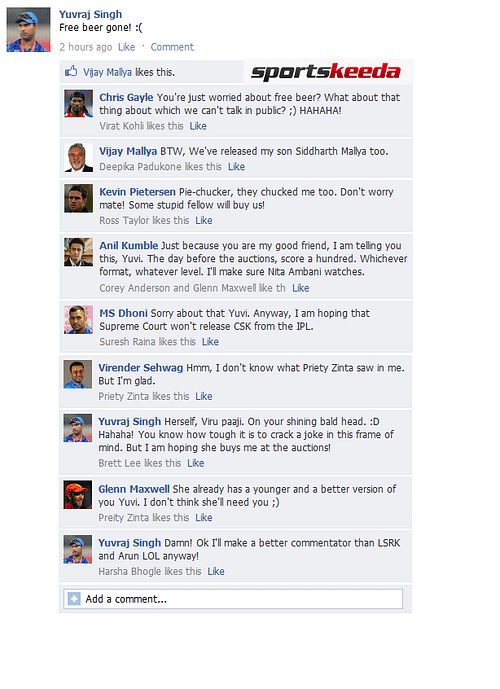500x689 pixels.
Task: Open Yuvraj Singh's main post profile picture
Action: tap(28, 29)
